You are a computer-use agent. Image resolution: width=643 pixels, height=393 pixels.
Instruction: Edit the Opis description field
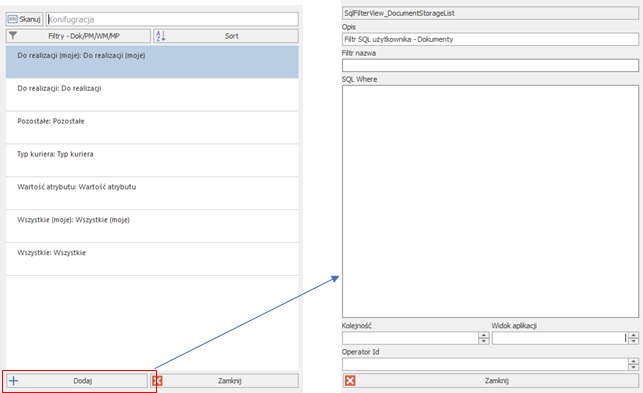[x=490, y=39]
